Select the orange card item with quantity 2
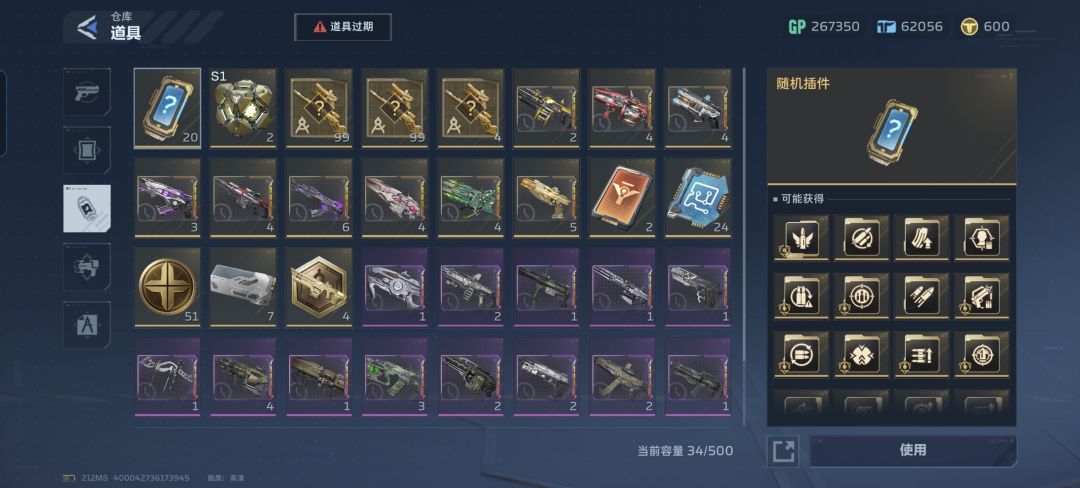 (623, 198)
